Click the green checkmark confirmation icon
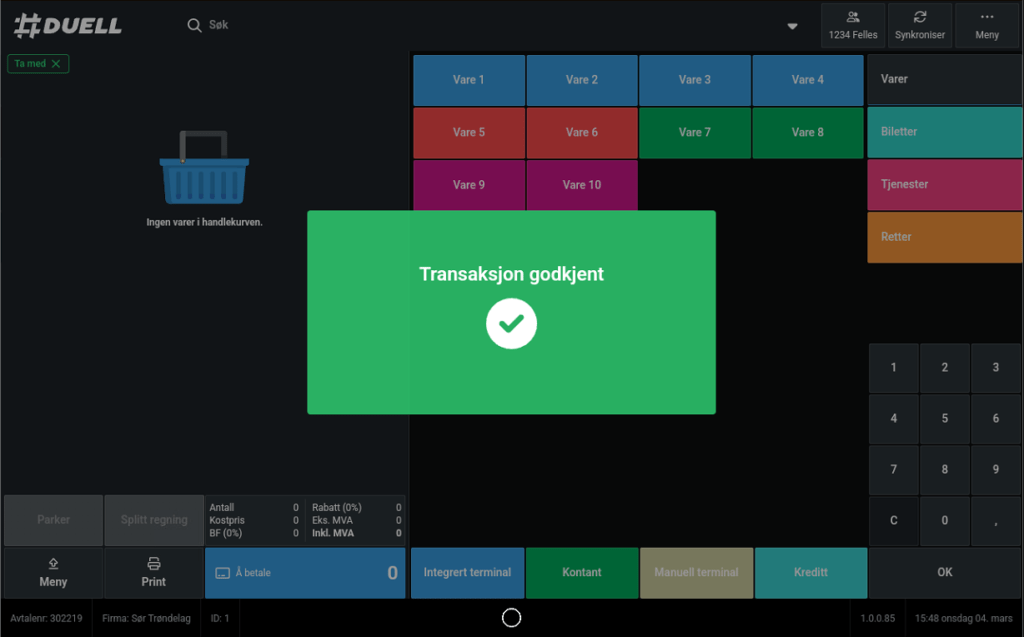Screen dimensions: 1024x637 [511, 323]
